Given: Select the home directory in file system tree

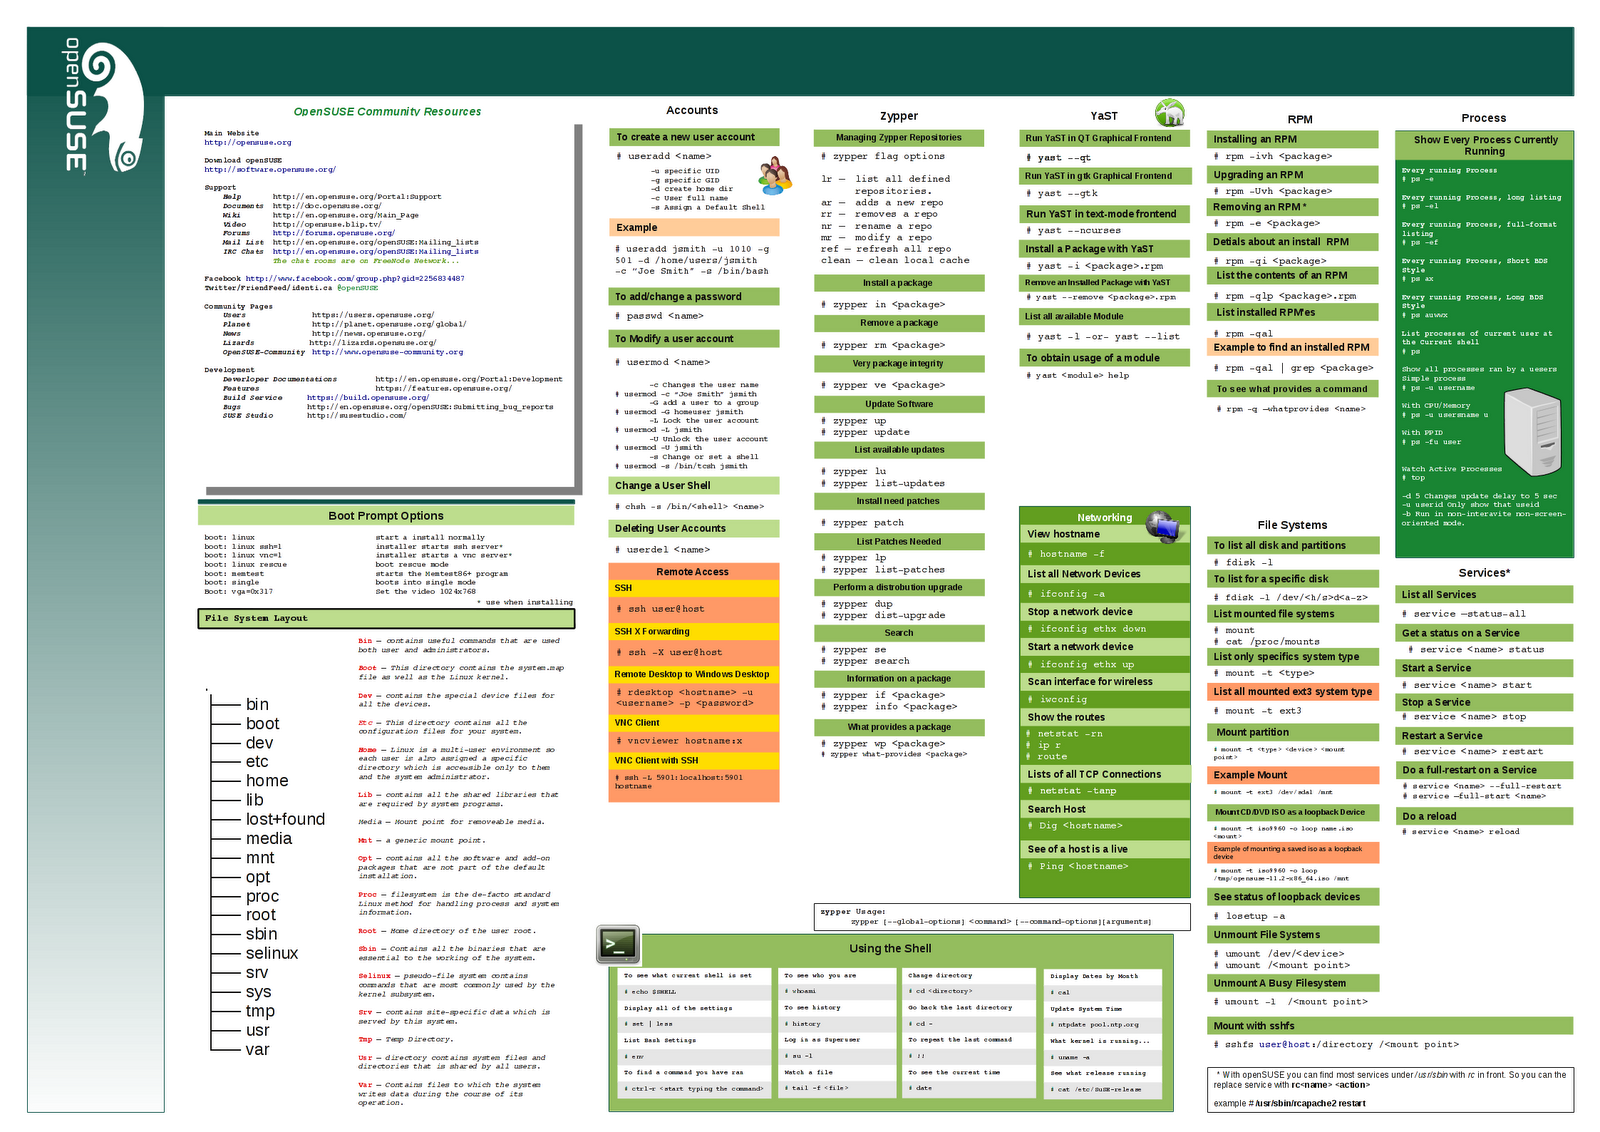Looking at the screenshot, I should point(268,781).
